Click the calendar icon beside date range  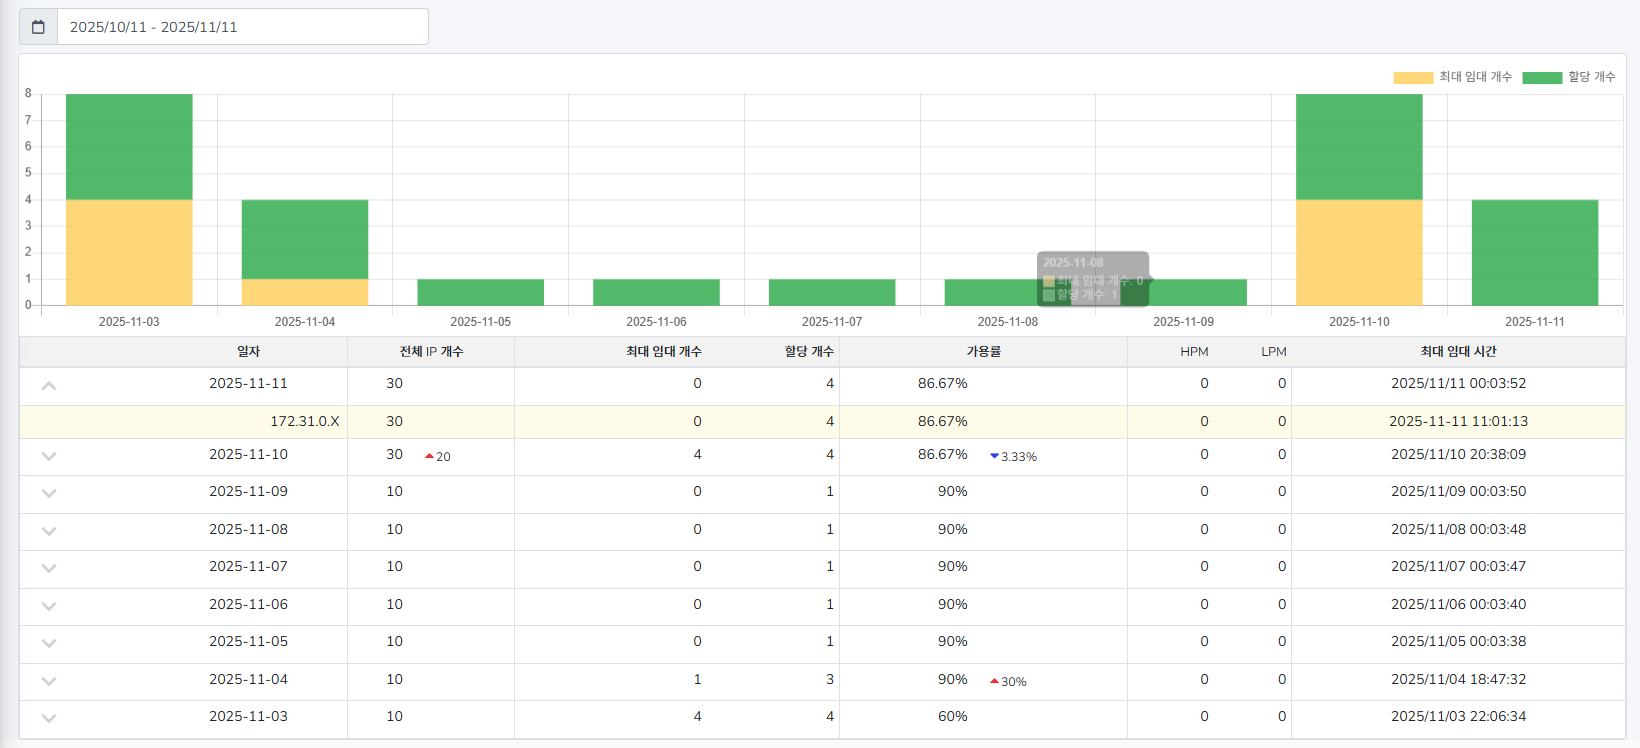(38, 27)
